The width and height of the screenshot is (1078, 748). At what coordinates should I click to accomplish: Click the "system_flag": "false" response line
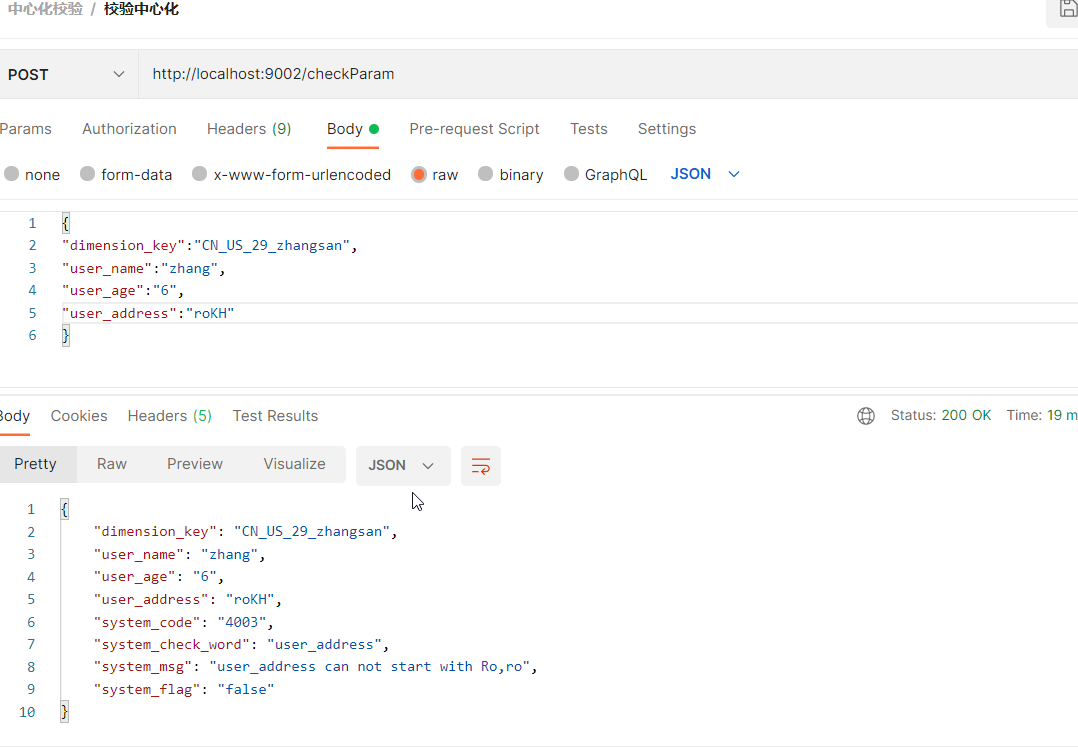(184, 690)
